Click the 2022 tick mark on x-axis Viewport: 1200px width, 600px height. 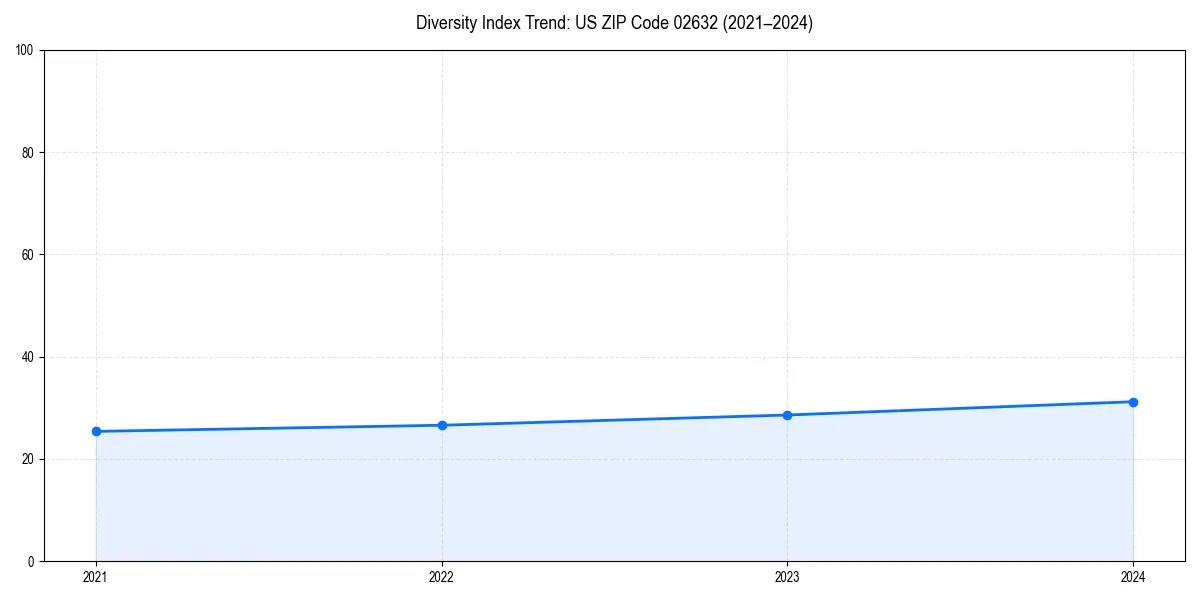coord(441,563)
